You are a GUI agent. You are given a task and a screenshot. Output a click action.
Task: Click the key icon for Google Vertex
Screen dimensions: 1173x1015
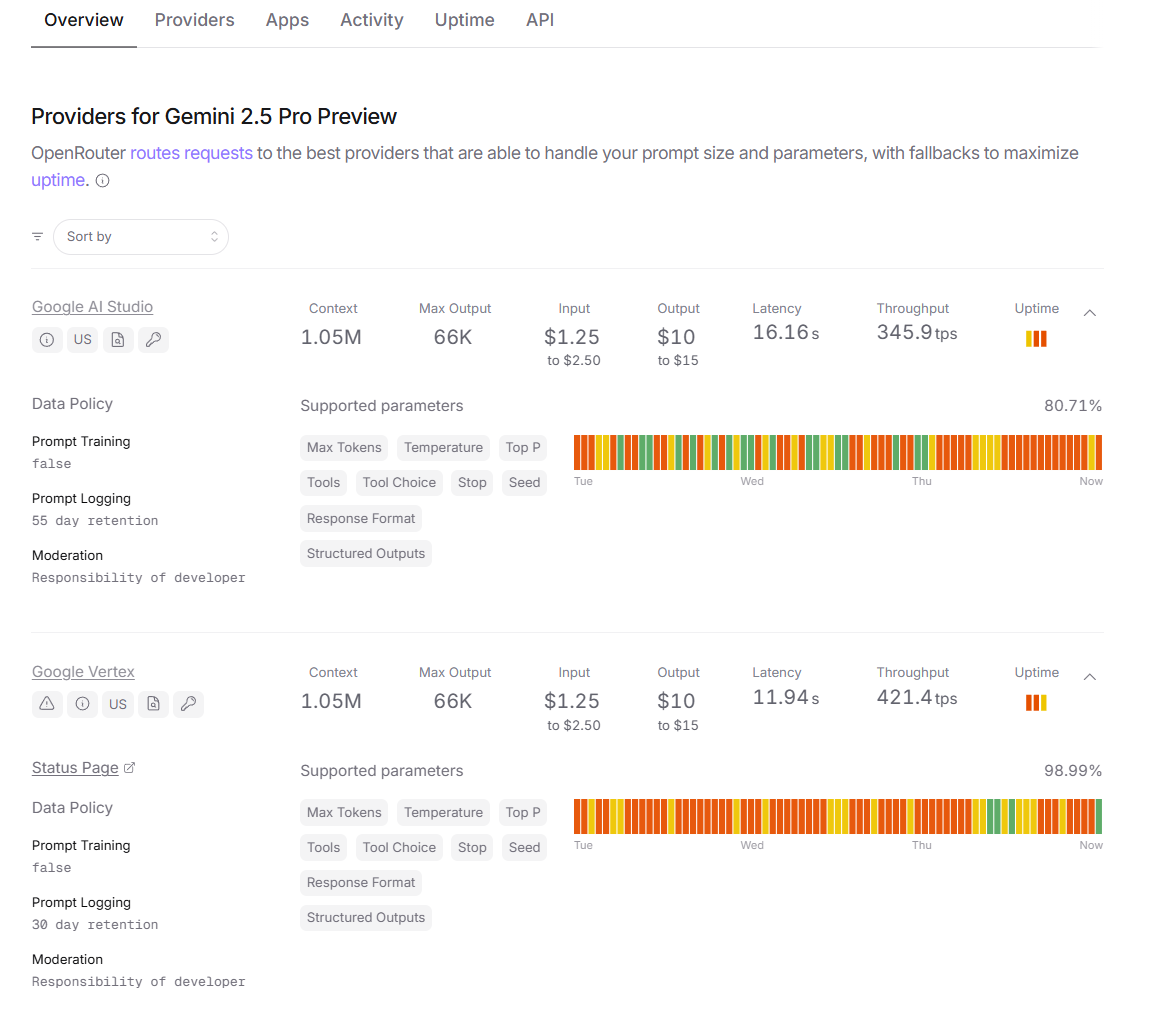click(x=188, y=704)
